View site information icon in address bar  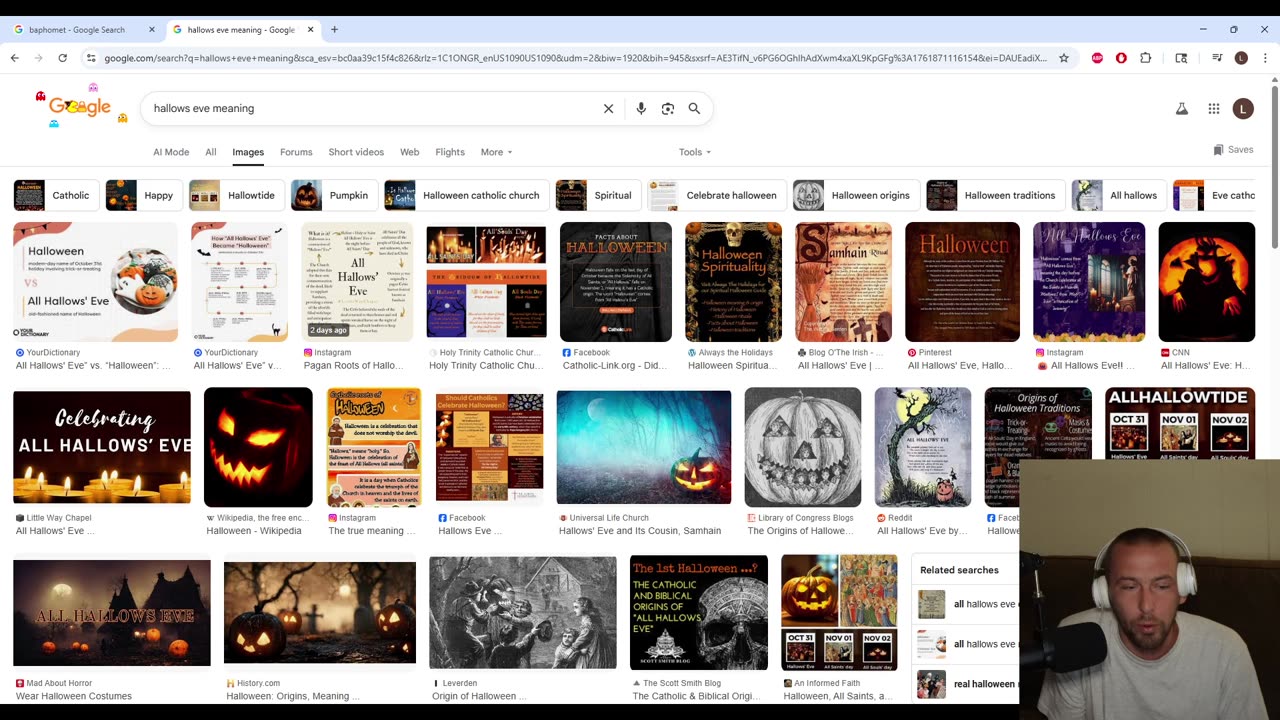[x=91, y=58]
